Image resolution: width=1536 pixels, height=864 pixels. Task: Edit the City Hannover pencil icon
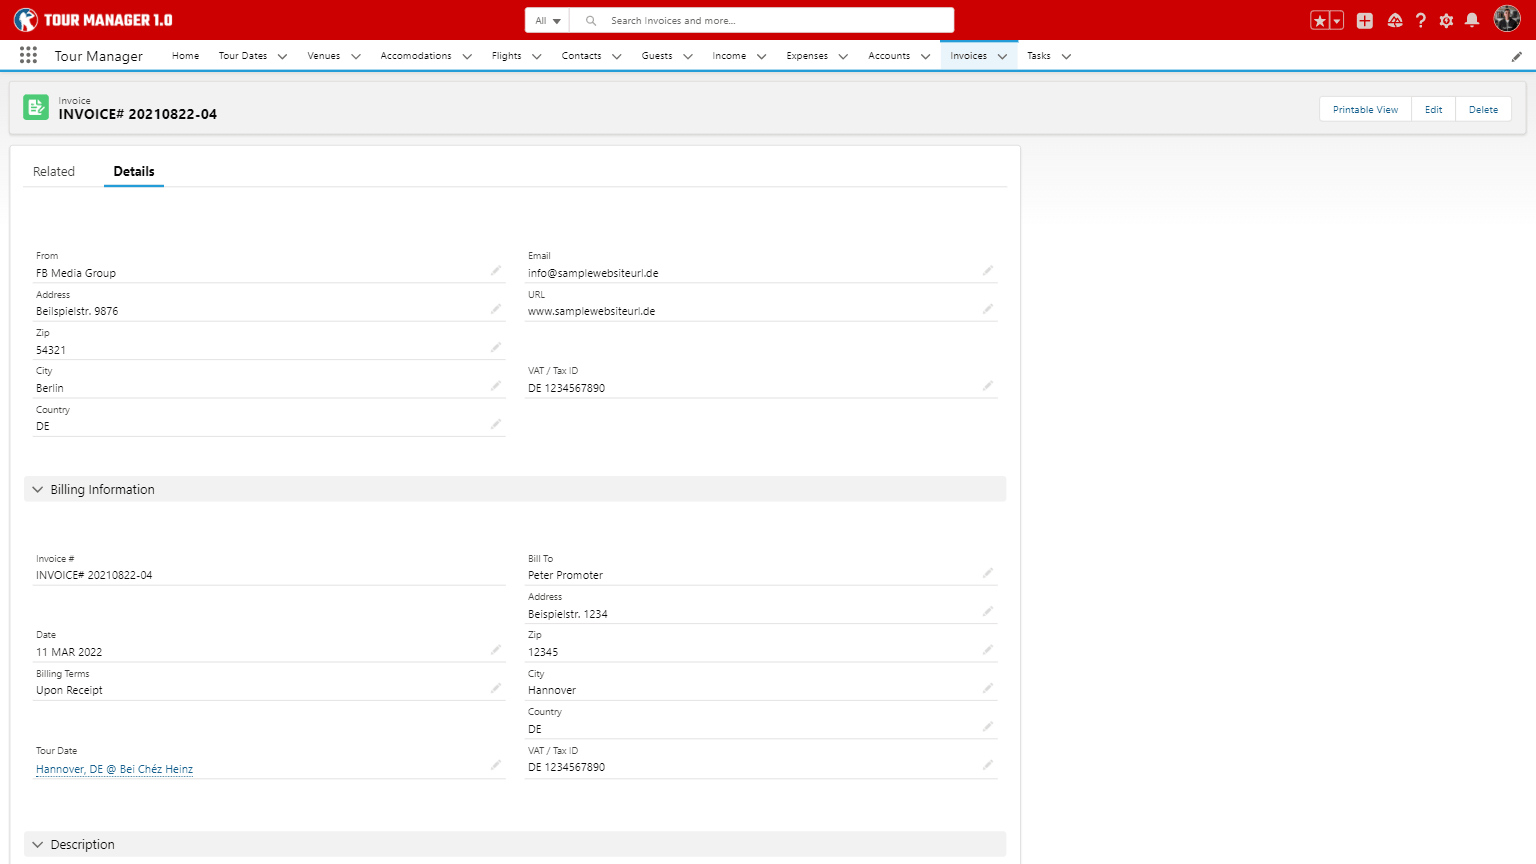[987, 688]
